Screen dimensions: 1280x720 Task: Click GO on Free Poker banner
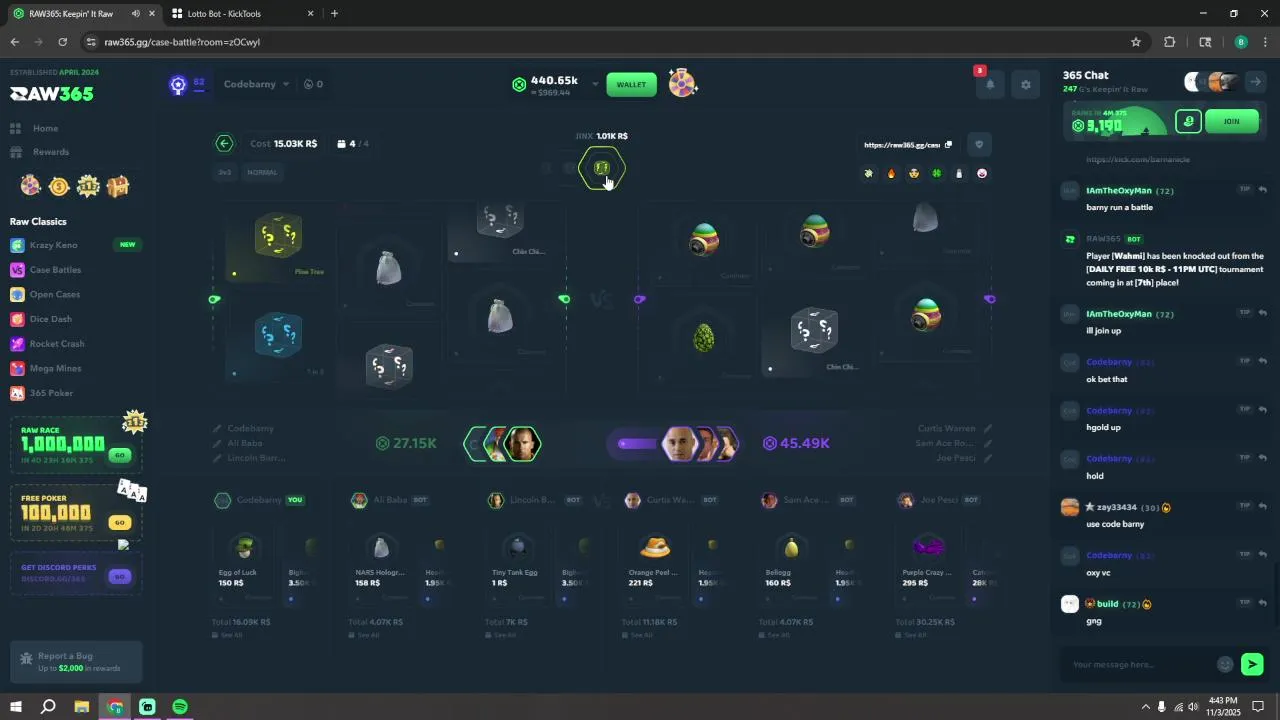click(120, 523)
